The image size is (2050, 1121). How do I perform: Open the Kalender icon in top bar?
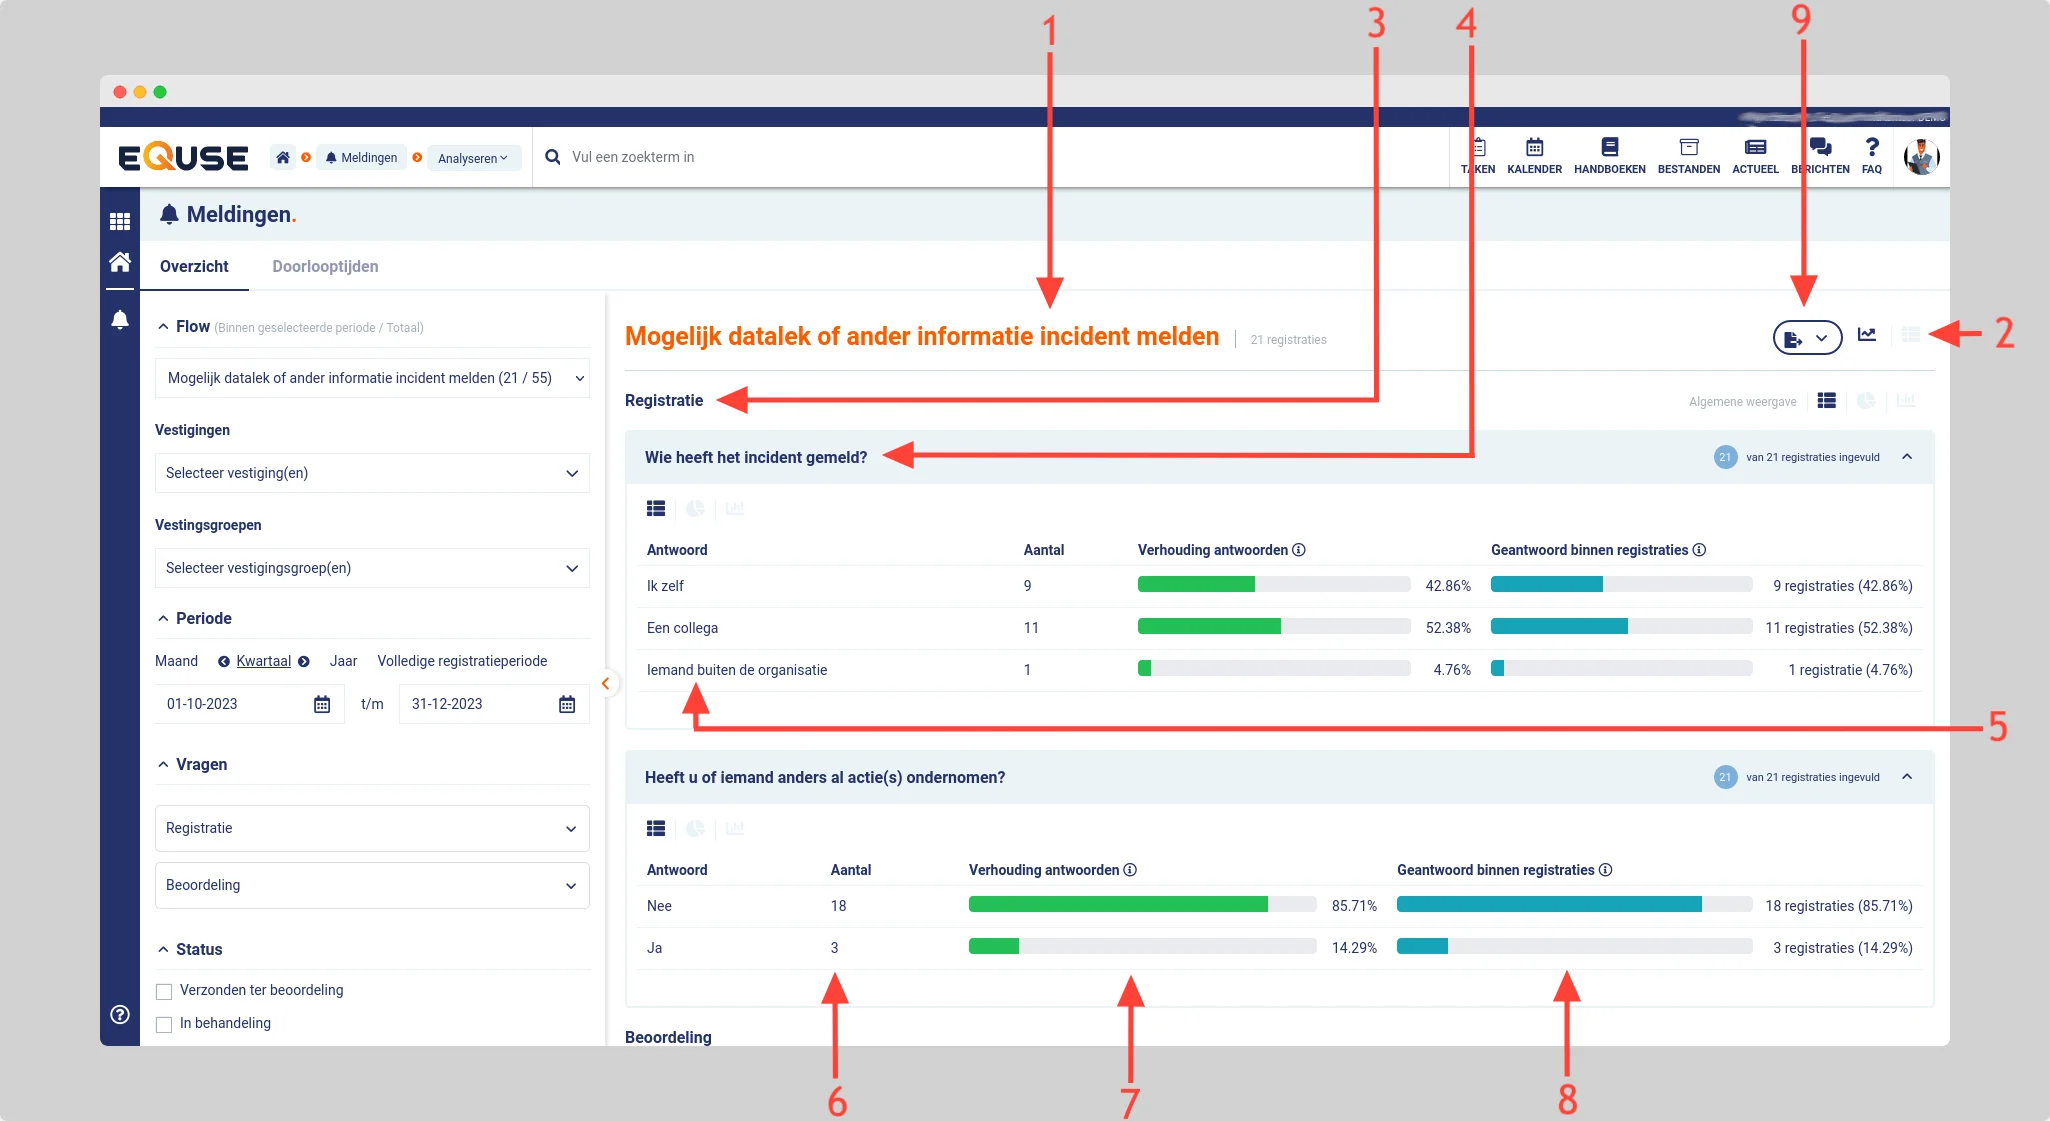coord(1534,148)
